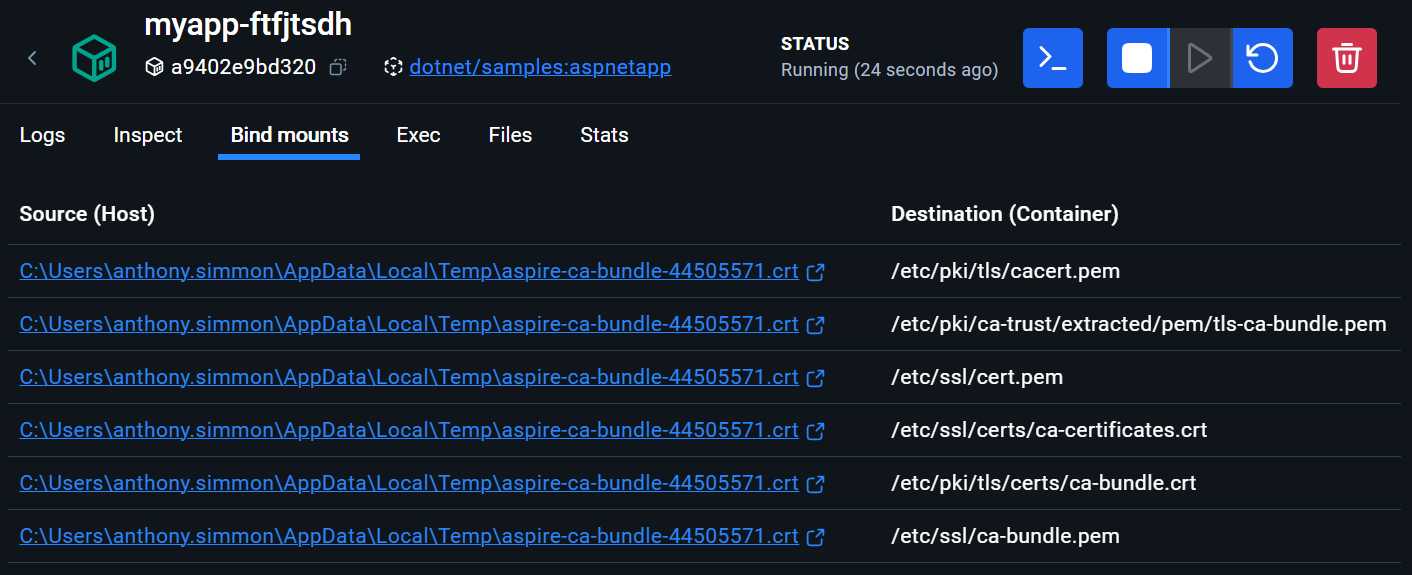
Task: Open the Exec tab
Action: click(x=418, y=135)
